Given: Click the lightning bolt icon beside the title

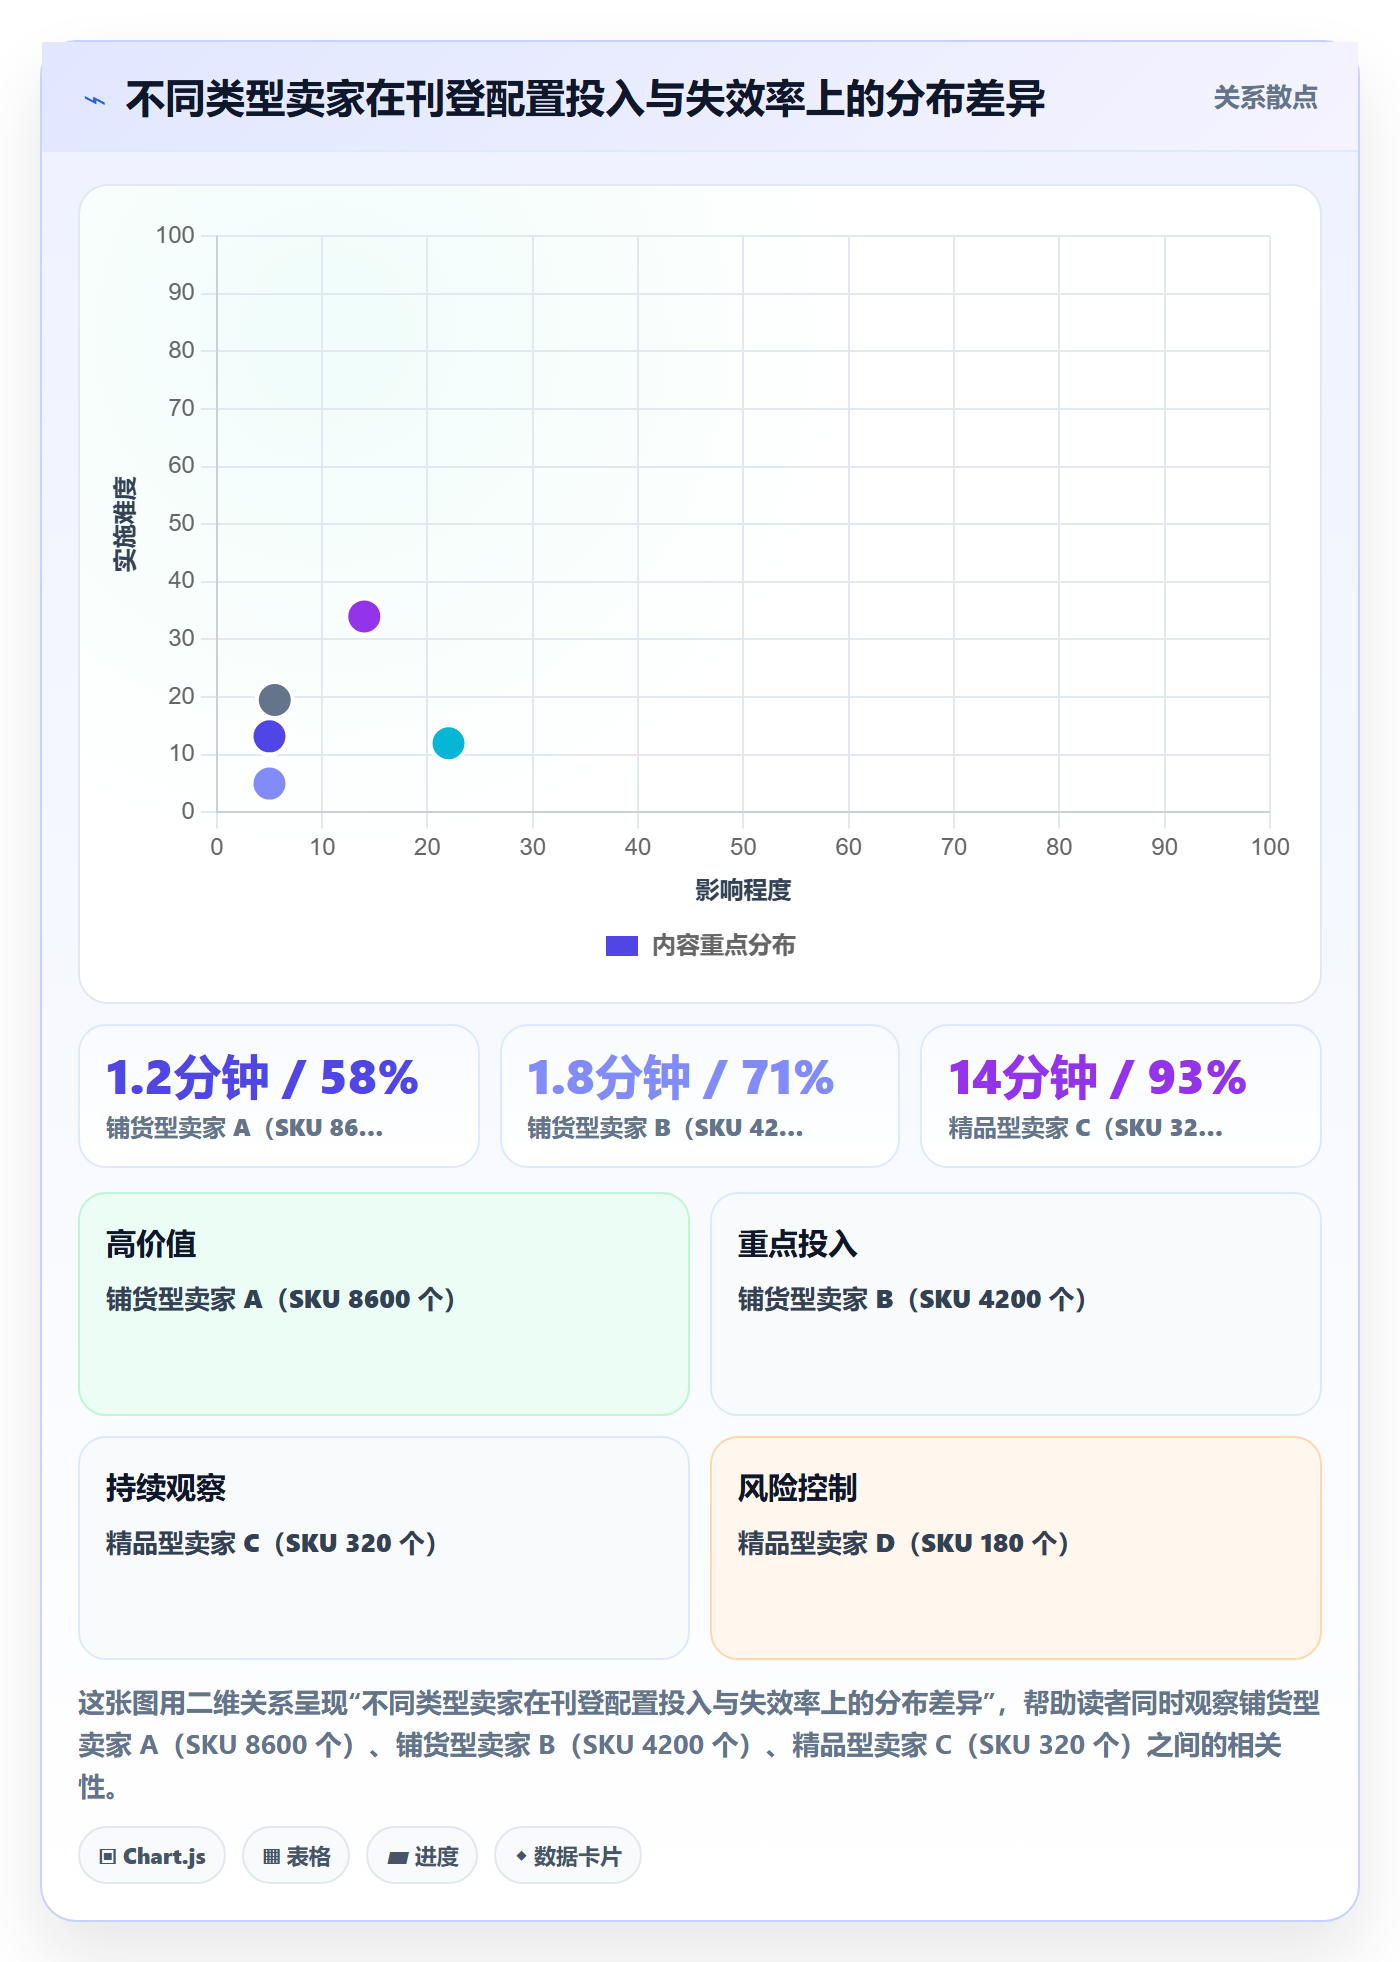Looking at the screenshot, I should (95, 100).
